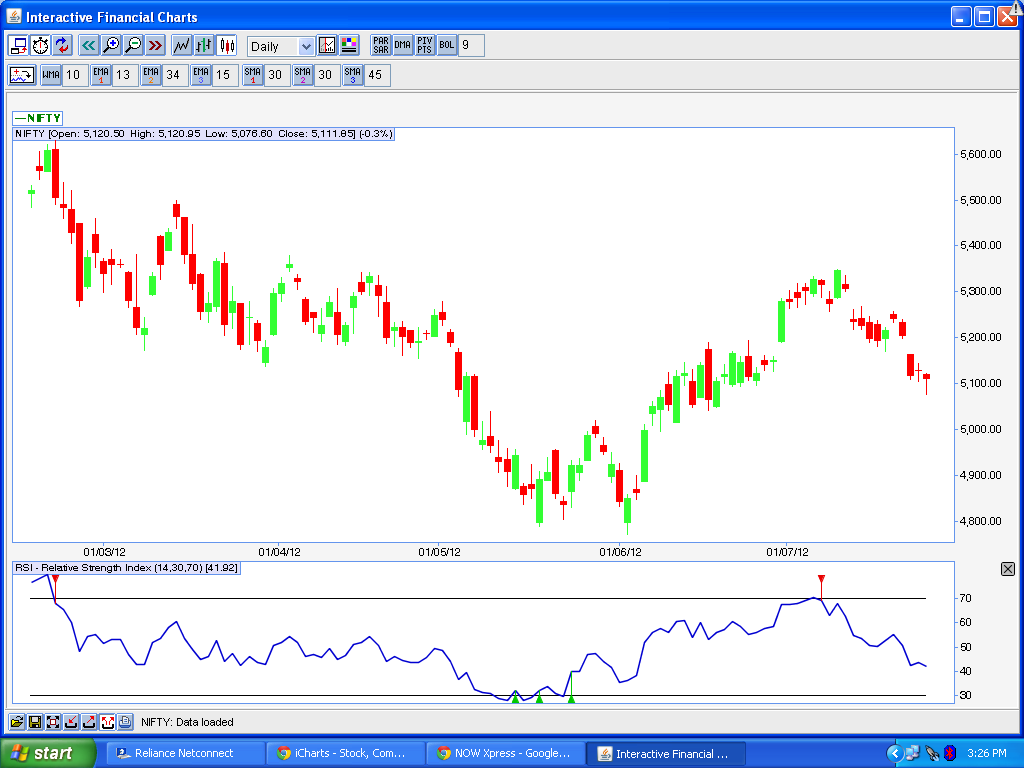Click the export arrow-up tray icon
This screenshot has width=1024, height=768.
coord(89,722)
